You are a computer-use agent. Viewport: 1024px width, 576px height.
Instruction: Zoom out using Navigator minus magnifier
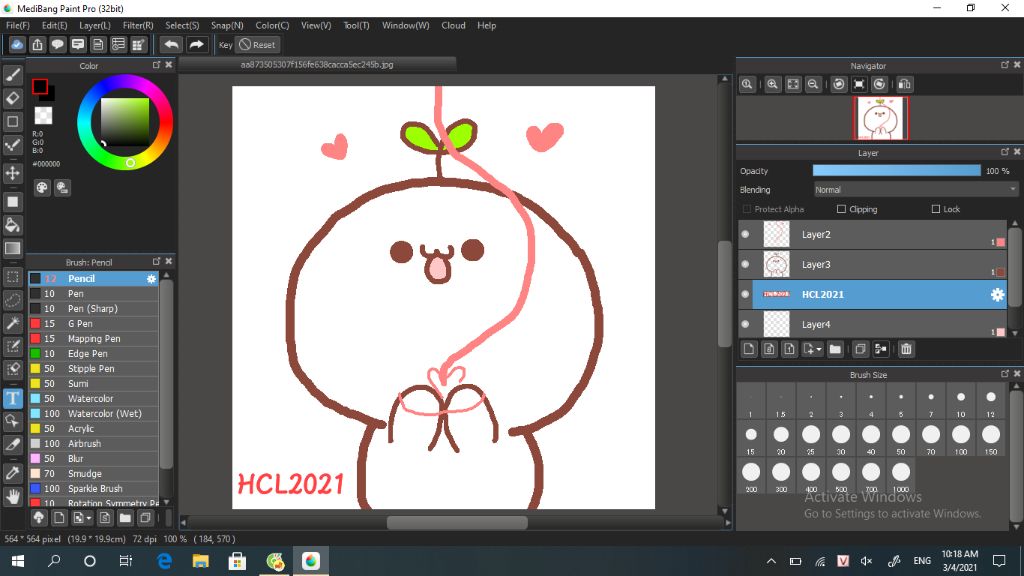813,84
